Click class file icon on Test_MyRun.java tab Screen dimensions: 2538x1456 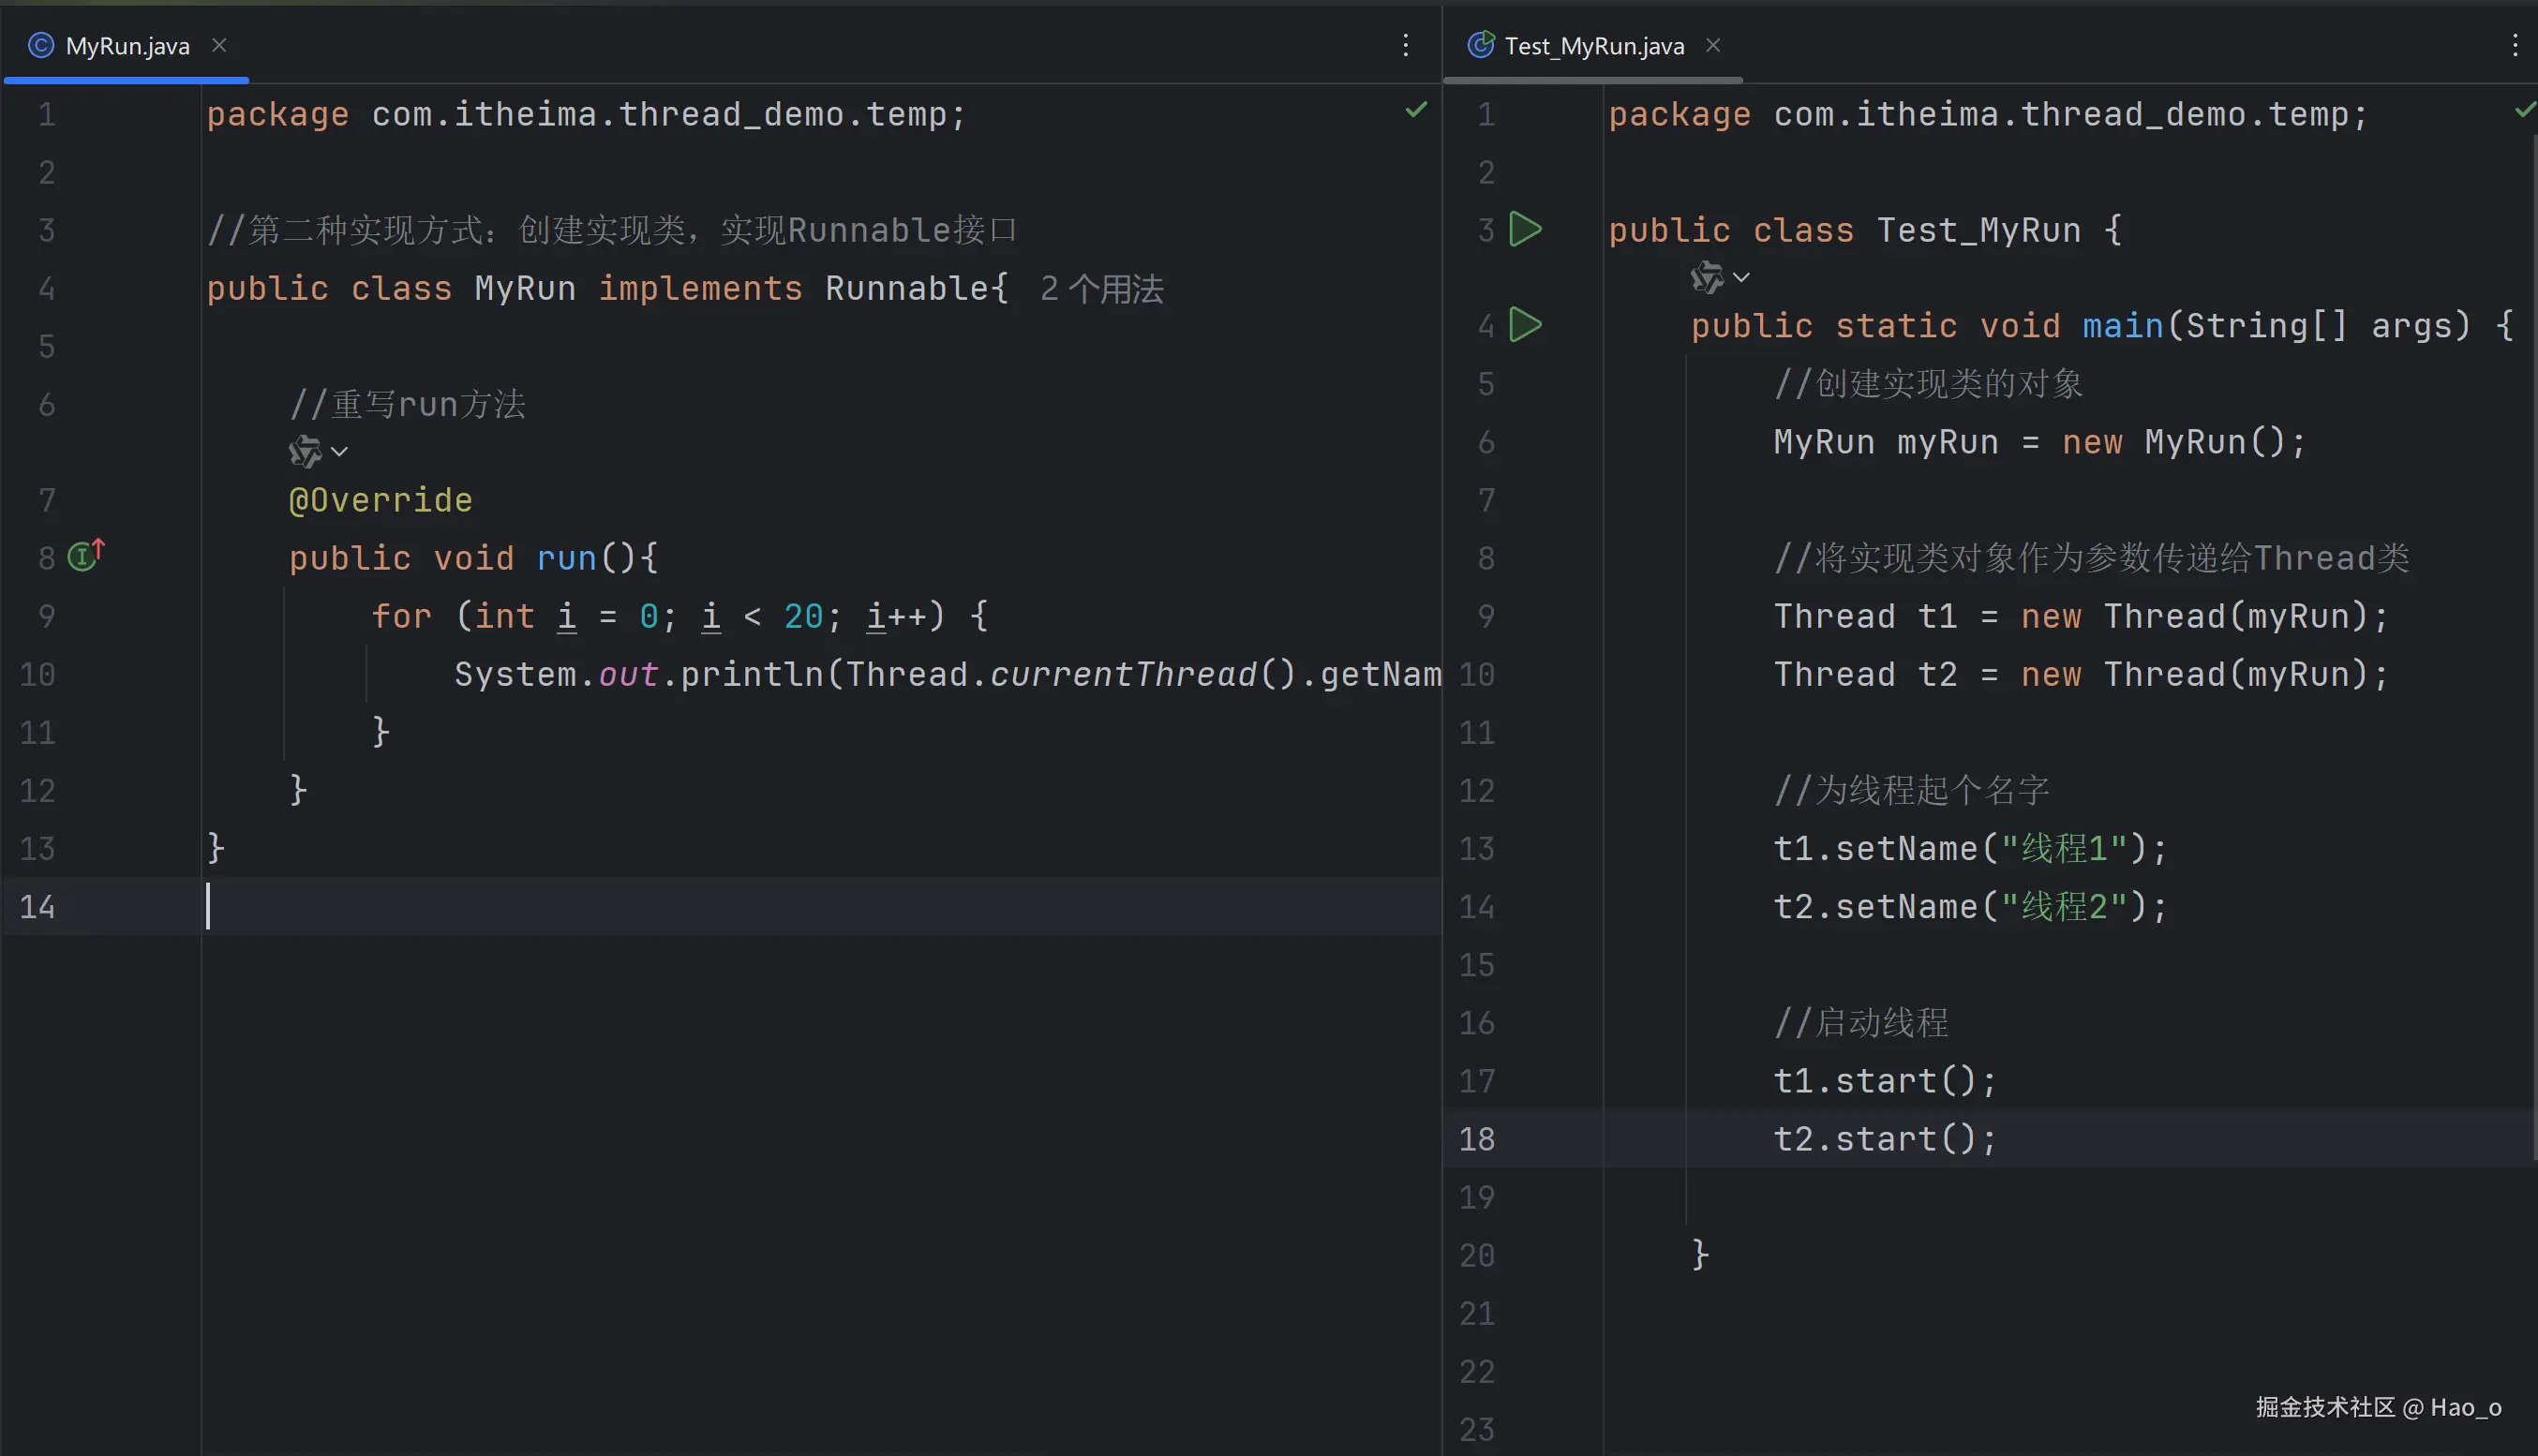[x=1480, y=46]
